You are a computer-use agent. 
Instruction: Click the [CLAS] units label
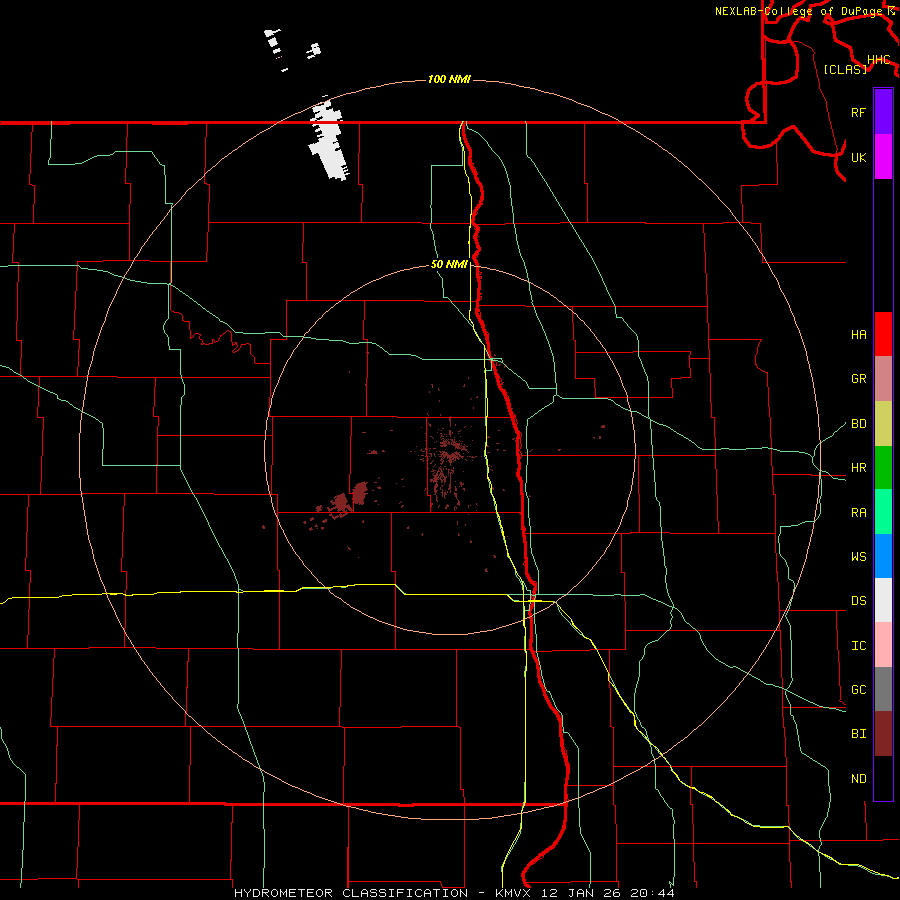[x=845, y=69]
